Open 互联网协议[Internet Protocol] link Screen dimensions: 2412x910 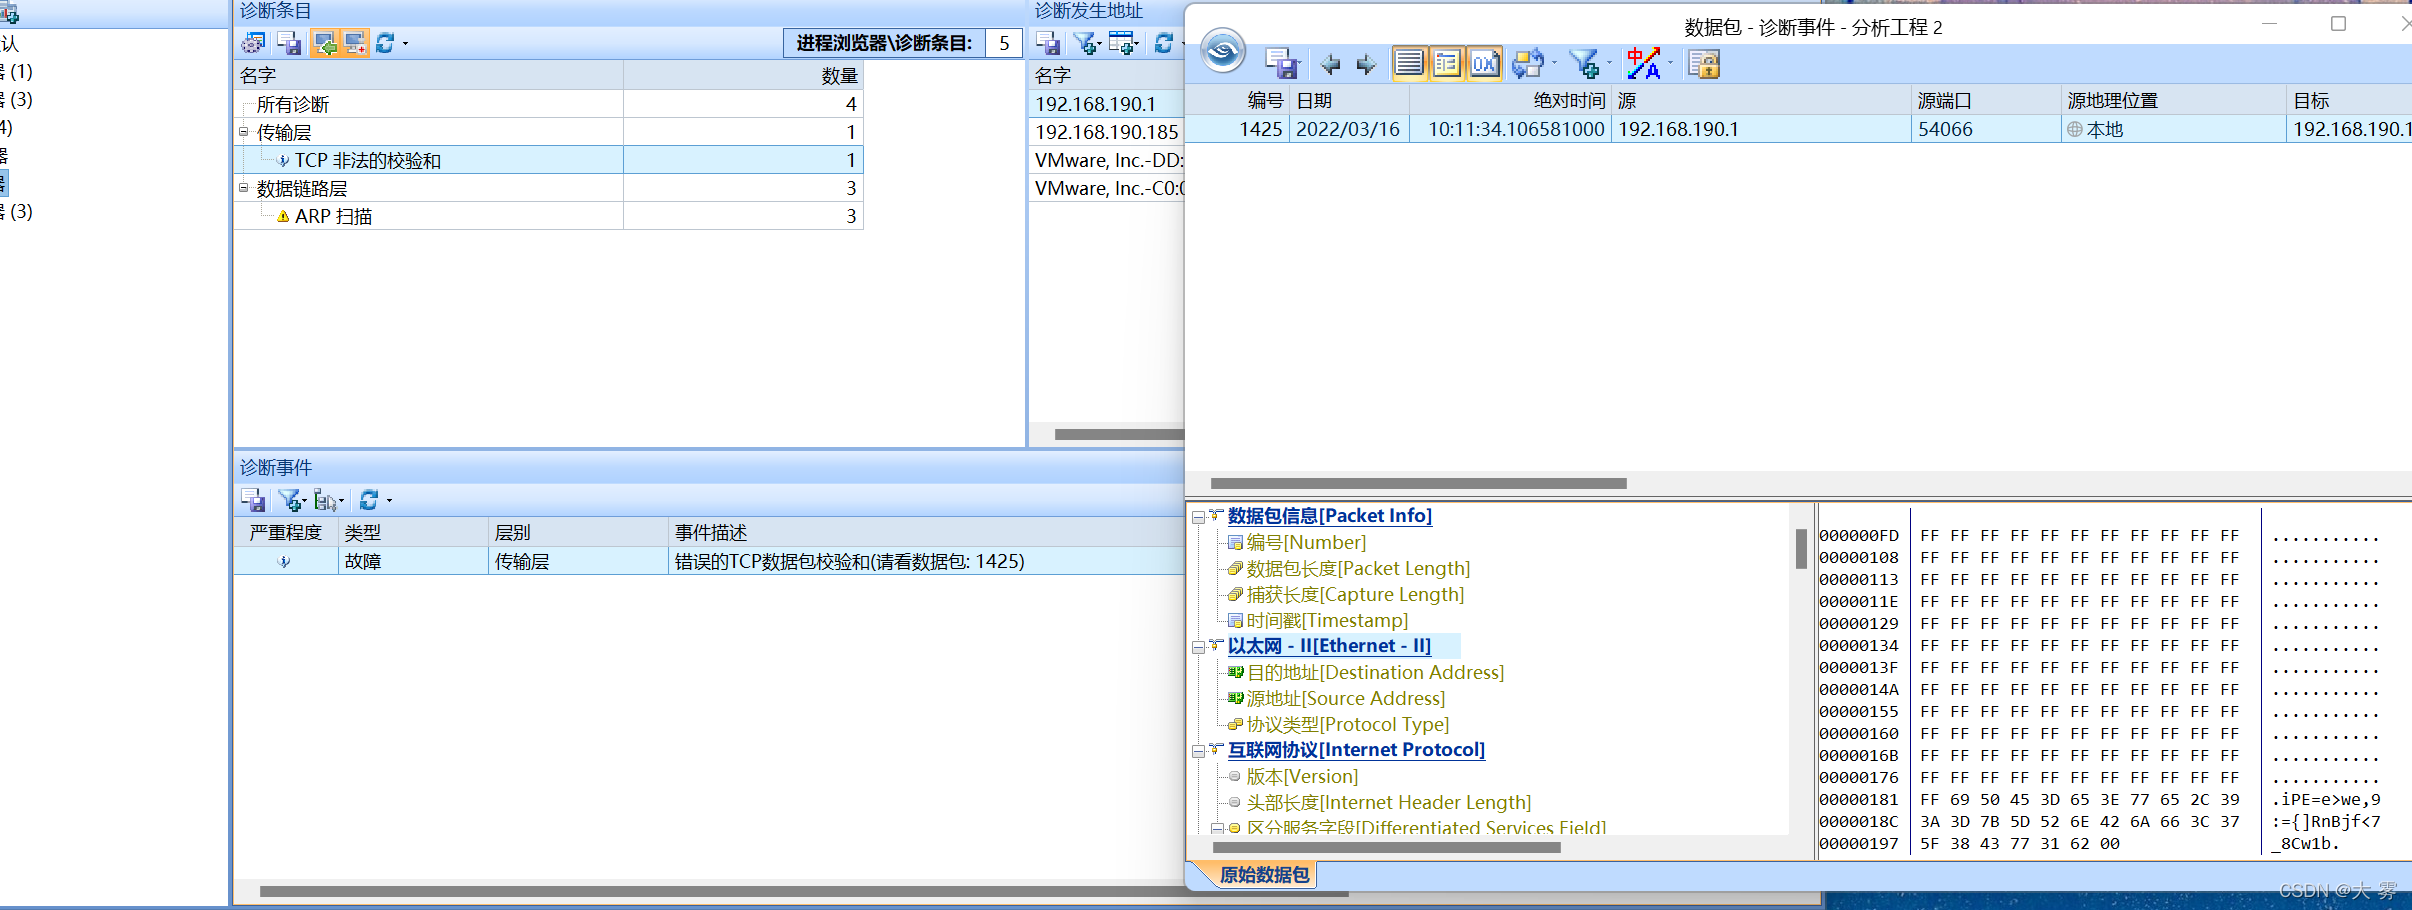[1357, 750]
